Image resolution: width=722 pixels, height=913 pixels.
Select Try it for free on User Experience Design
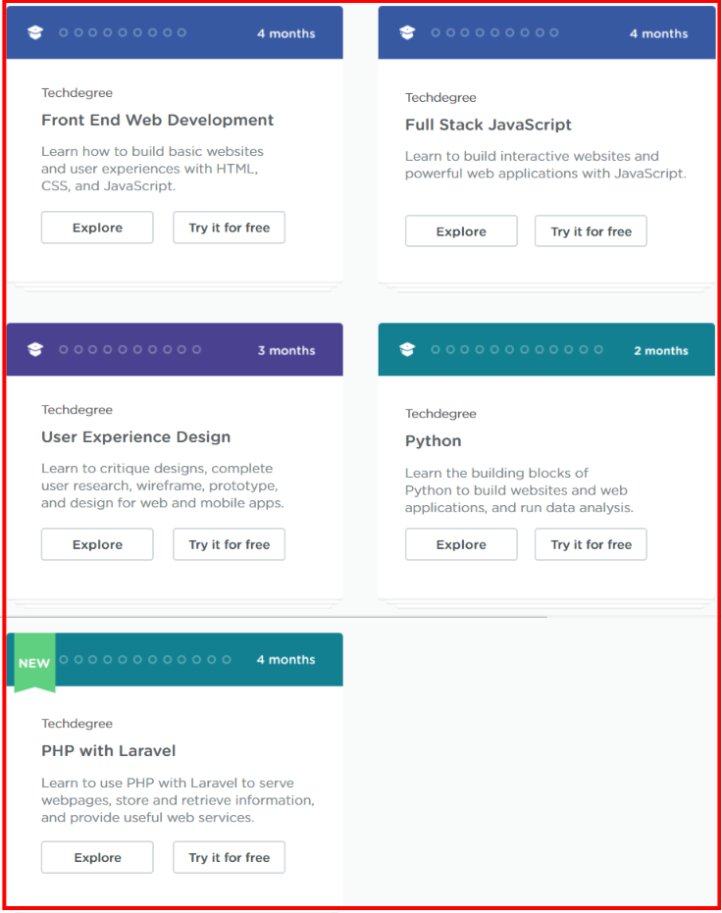click(229, 544)
